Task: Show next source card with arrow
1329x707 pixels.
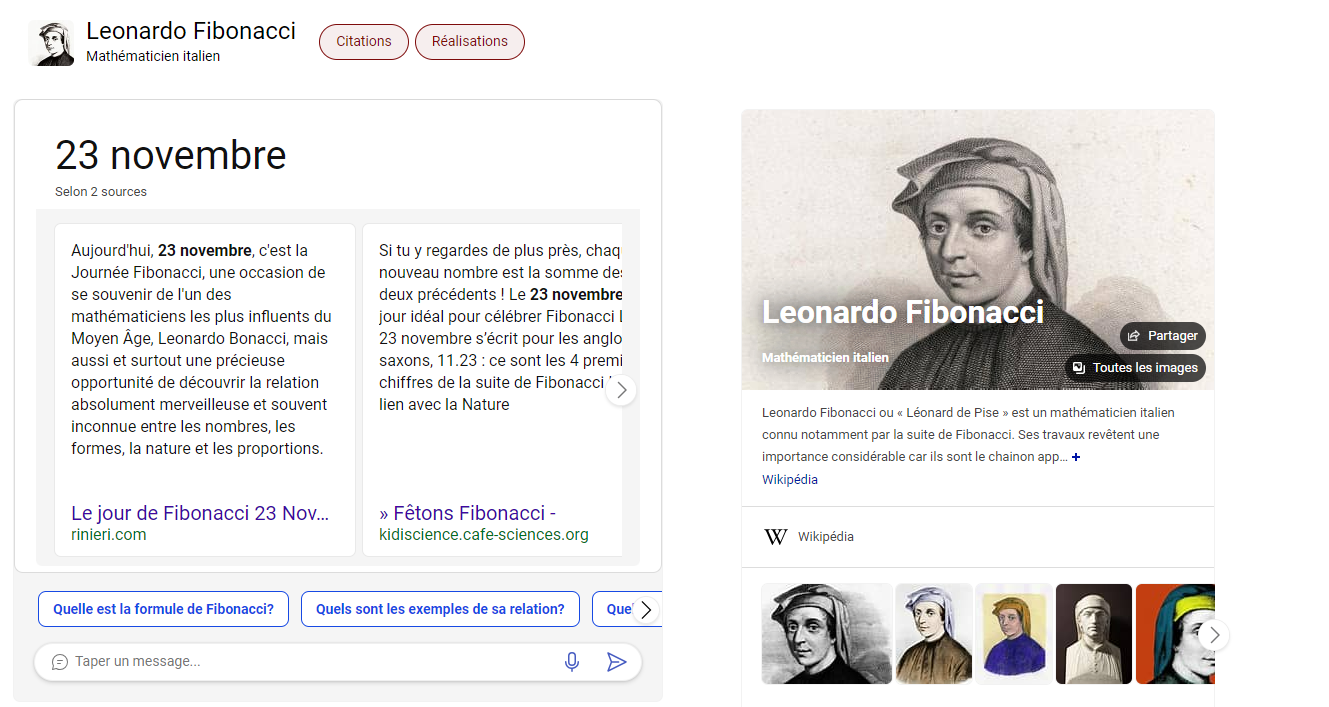Action: point(621,390)
